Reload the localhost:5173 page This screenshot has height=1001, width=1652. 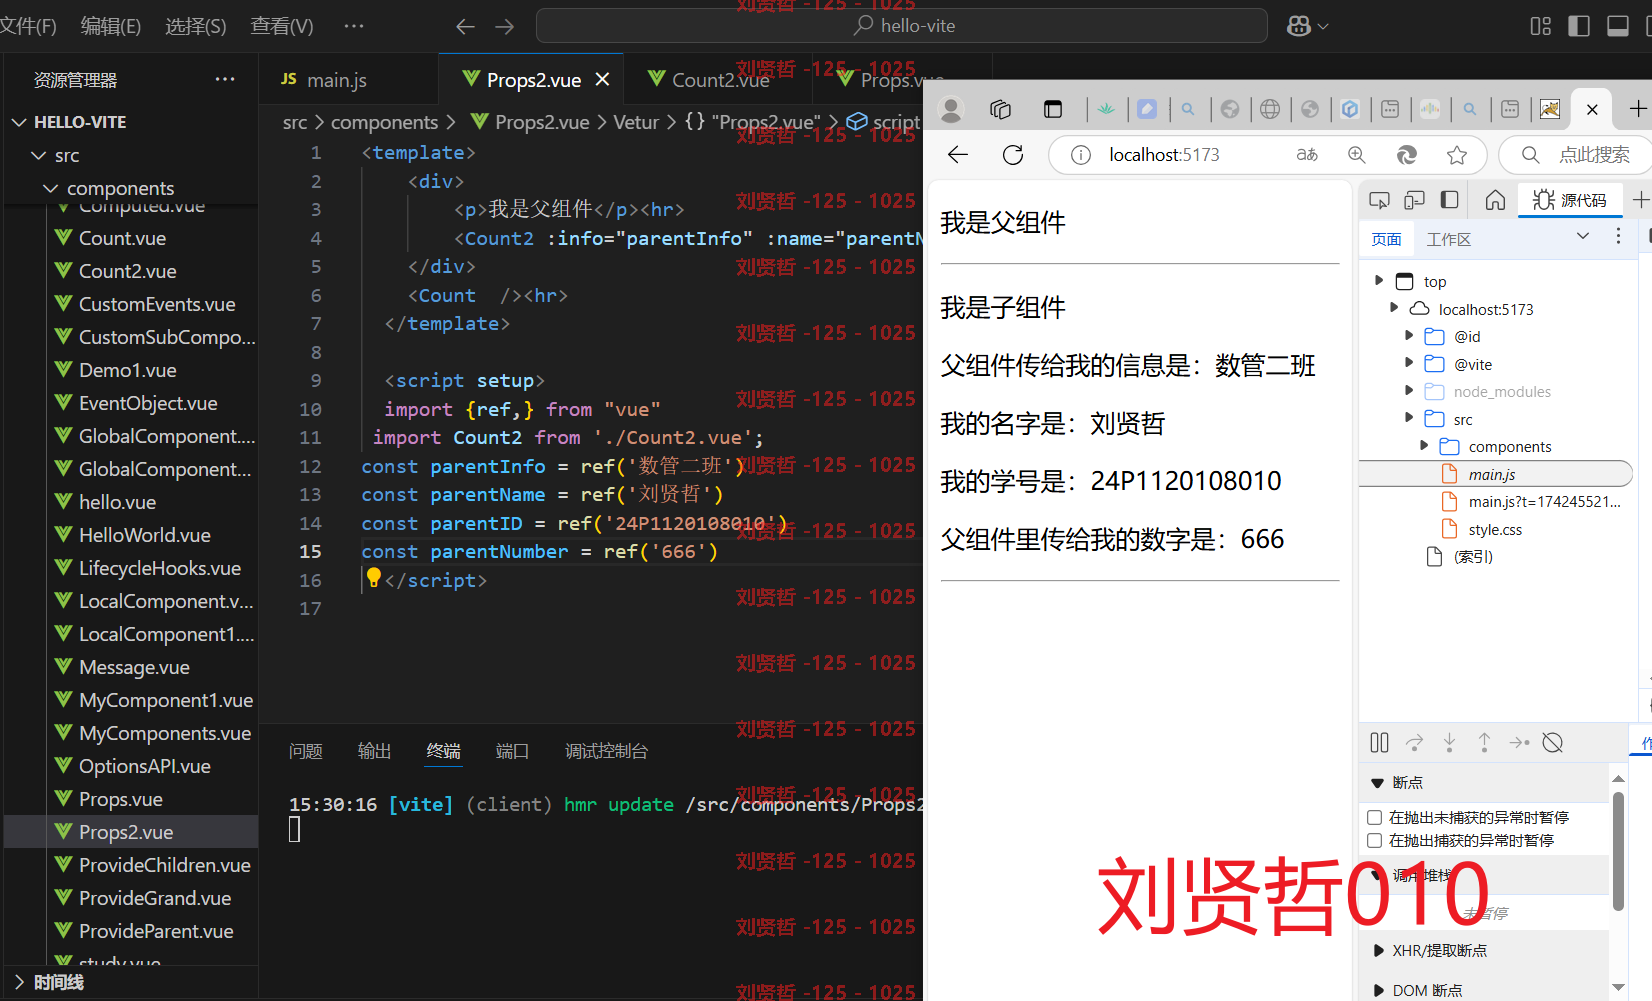click(x=1013, y=155)
